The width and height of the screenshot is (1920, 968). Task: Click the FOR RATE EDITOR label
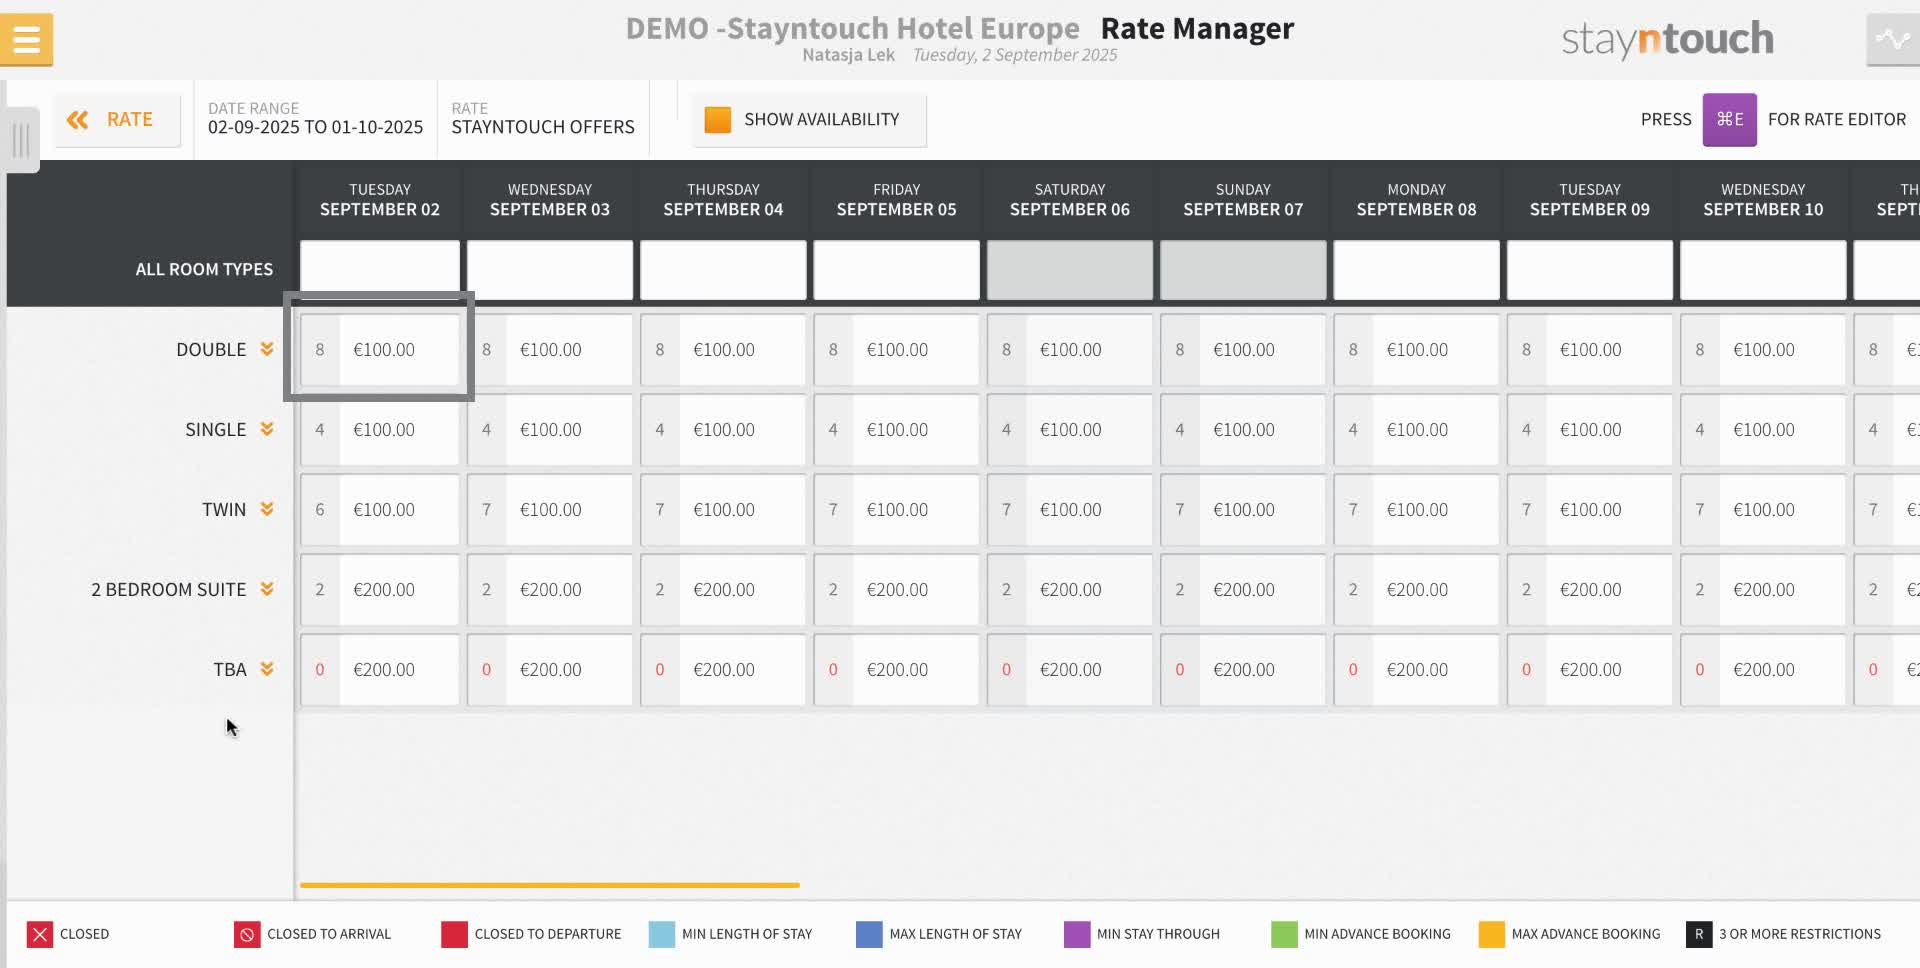click(1836, 119)
